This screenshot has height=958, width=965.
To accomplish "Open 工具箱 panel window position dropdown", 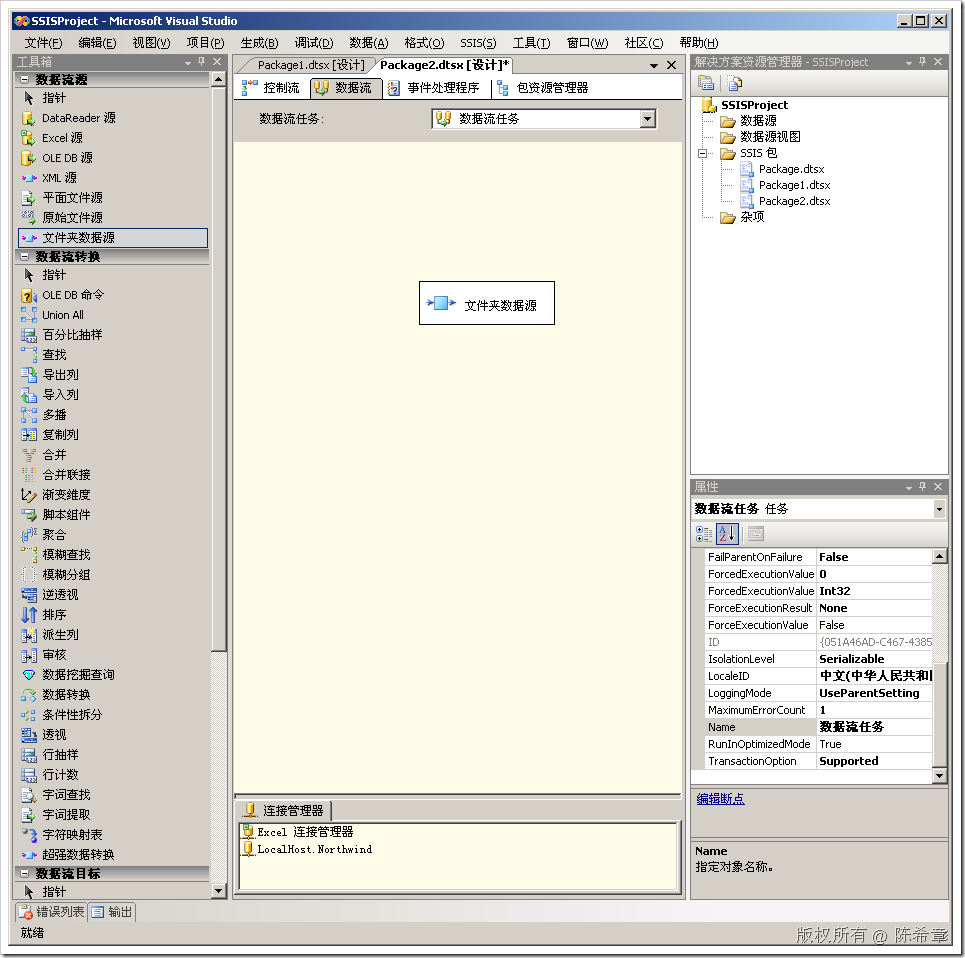I will point(188,62).
